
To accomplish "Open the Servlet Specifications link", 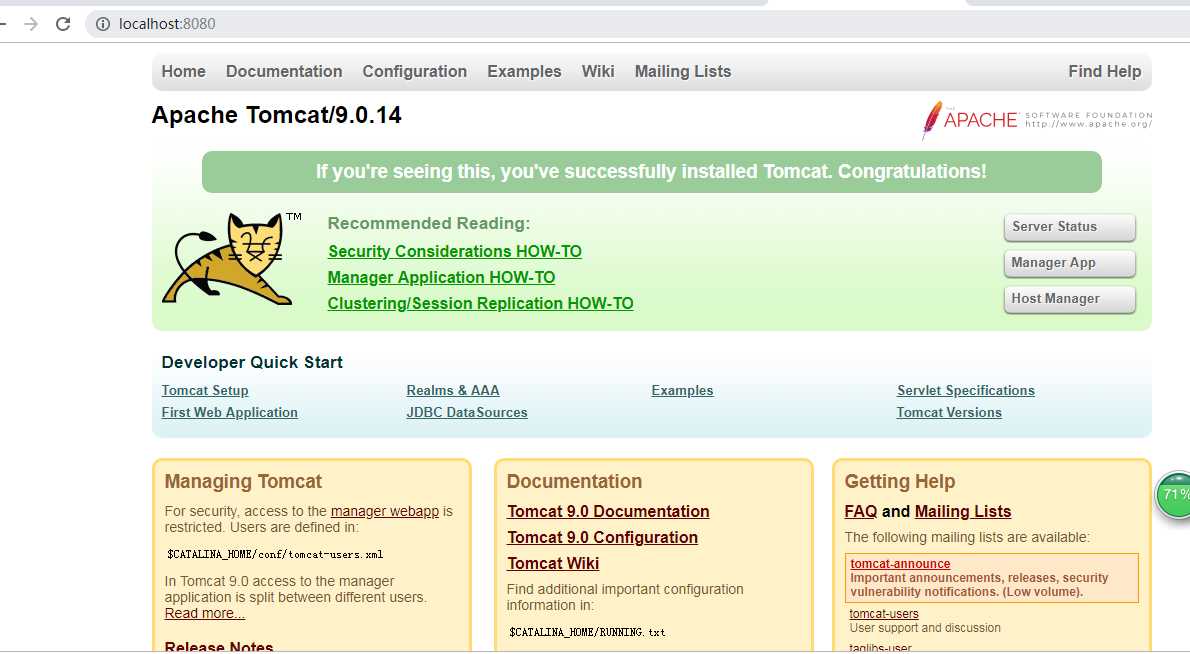I will coord(965,390).
